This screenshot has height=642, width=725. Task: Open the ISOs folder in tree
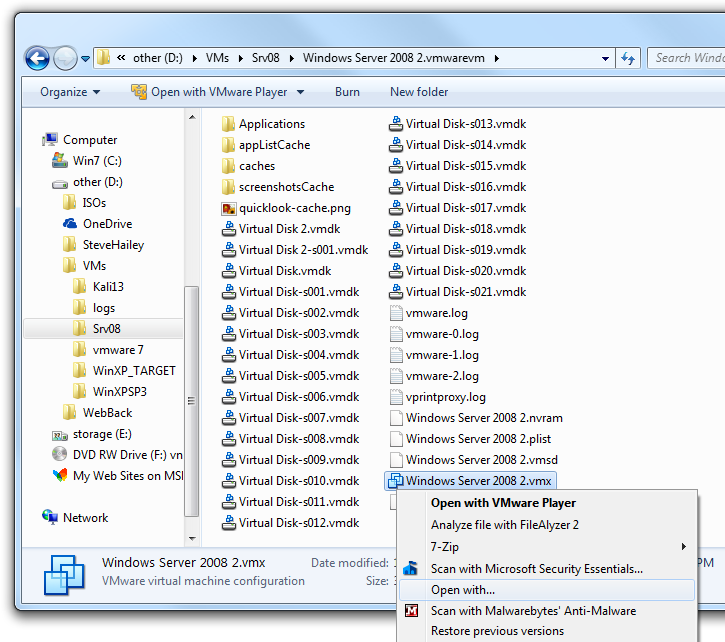[x=69, y=203]
